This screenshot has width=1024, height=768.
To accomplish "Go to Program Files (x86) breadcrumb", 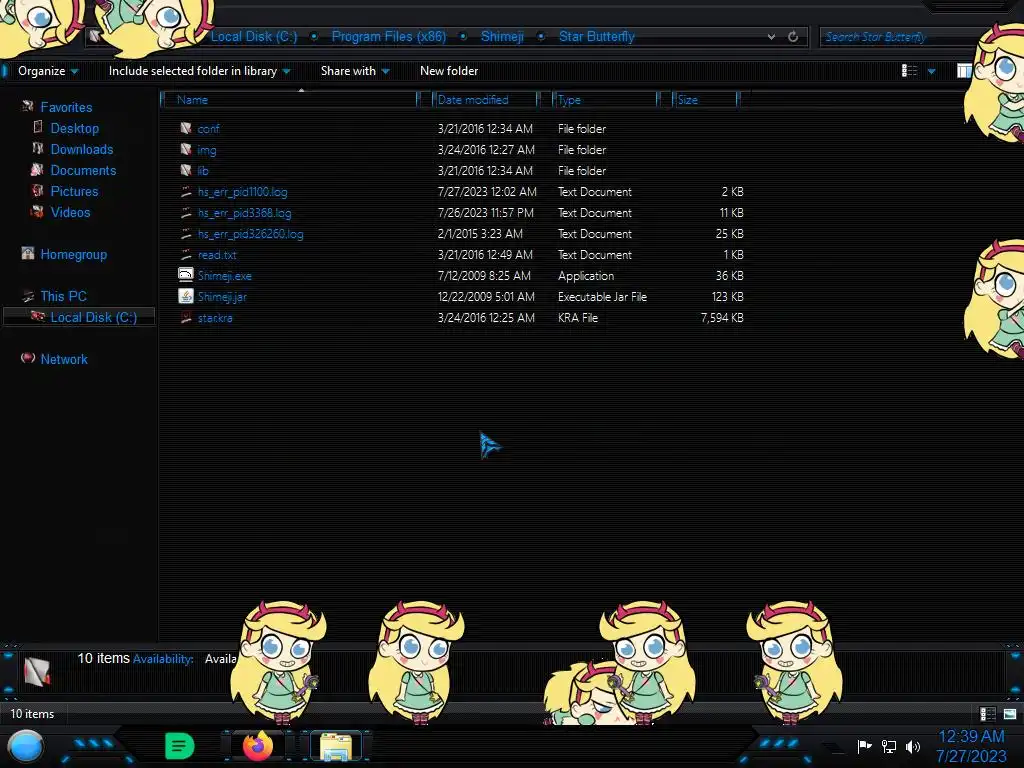I will click(x=389, y=37).
